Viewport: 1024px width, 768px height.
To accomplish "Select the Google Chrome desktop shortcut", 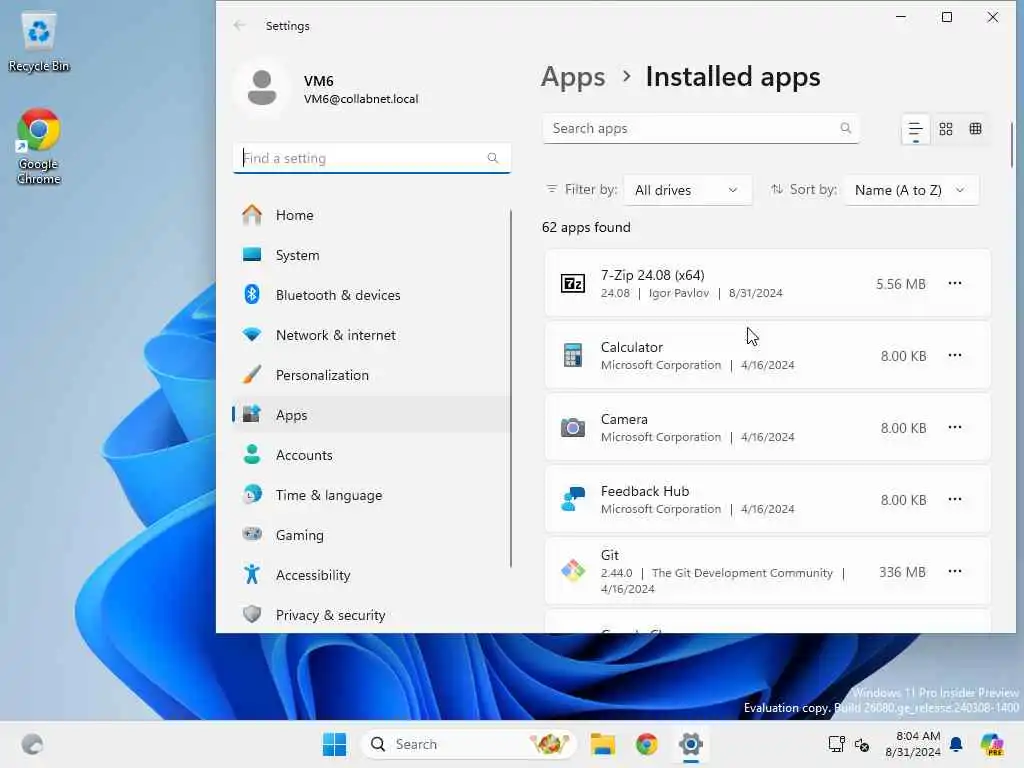I will click(39, 146).
